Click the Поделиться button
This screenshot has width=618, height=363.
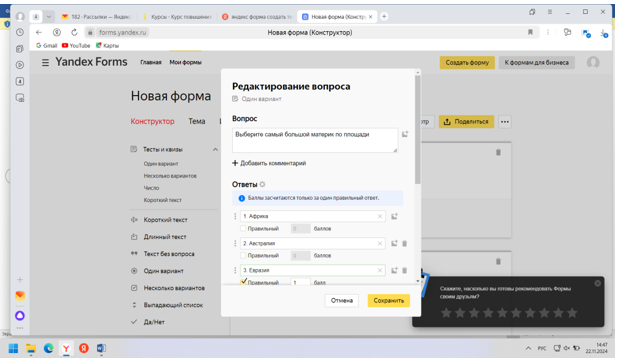click(x=466, y=122)
